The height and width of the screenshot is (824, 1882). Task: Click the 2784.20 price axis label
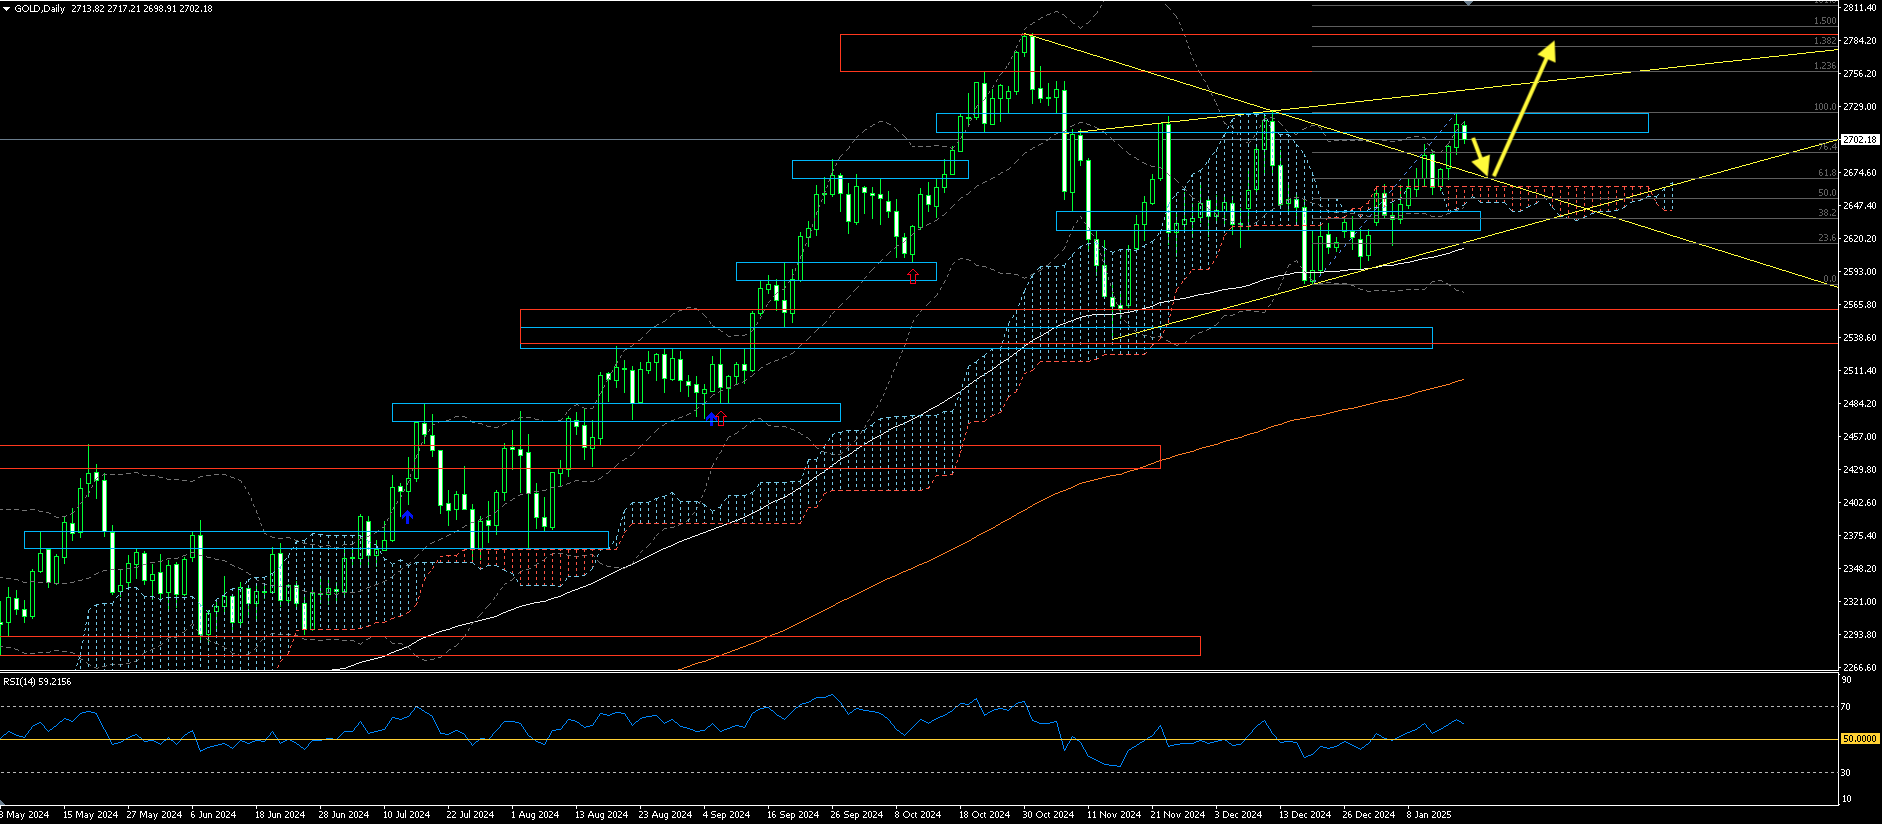[x=1859, y=41]
